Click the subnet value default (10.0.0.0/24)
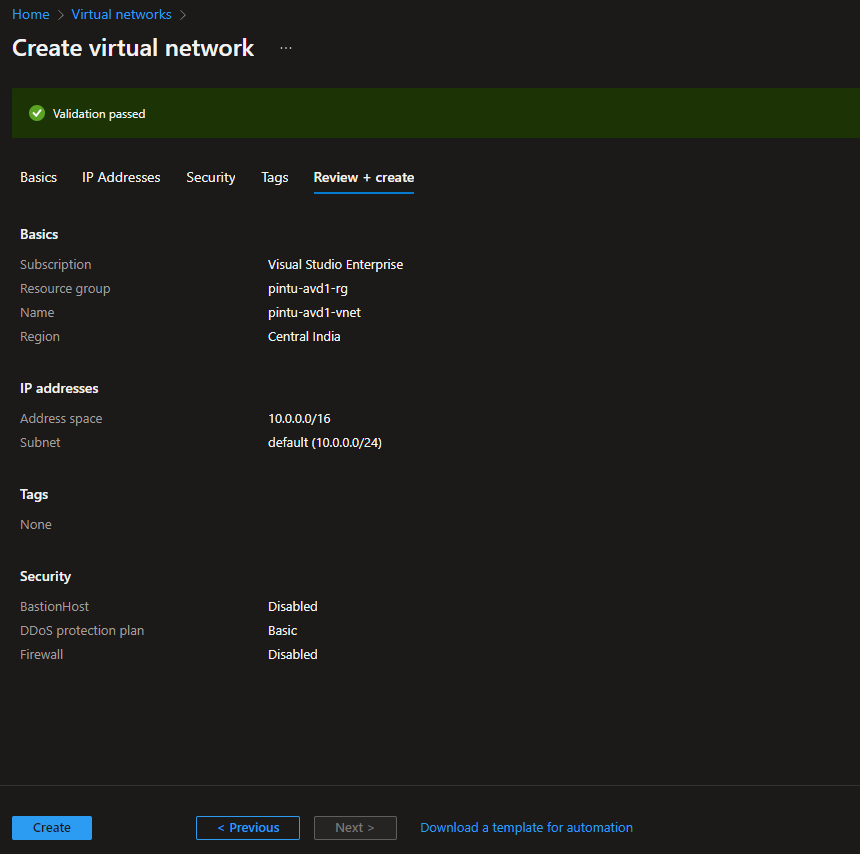 pyautogui.click(x=325, y=443)
